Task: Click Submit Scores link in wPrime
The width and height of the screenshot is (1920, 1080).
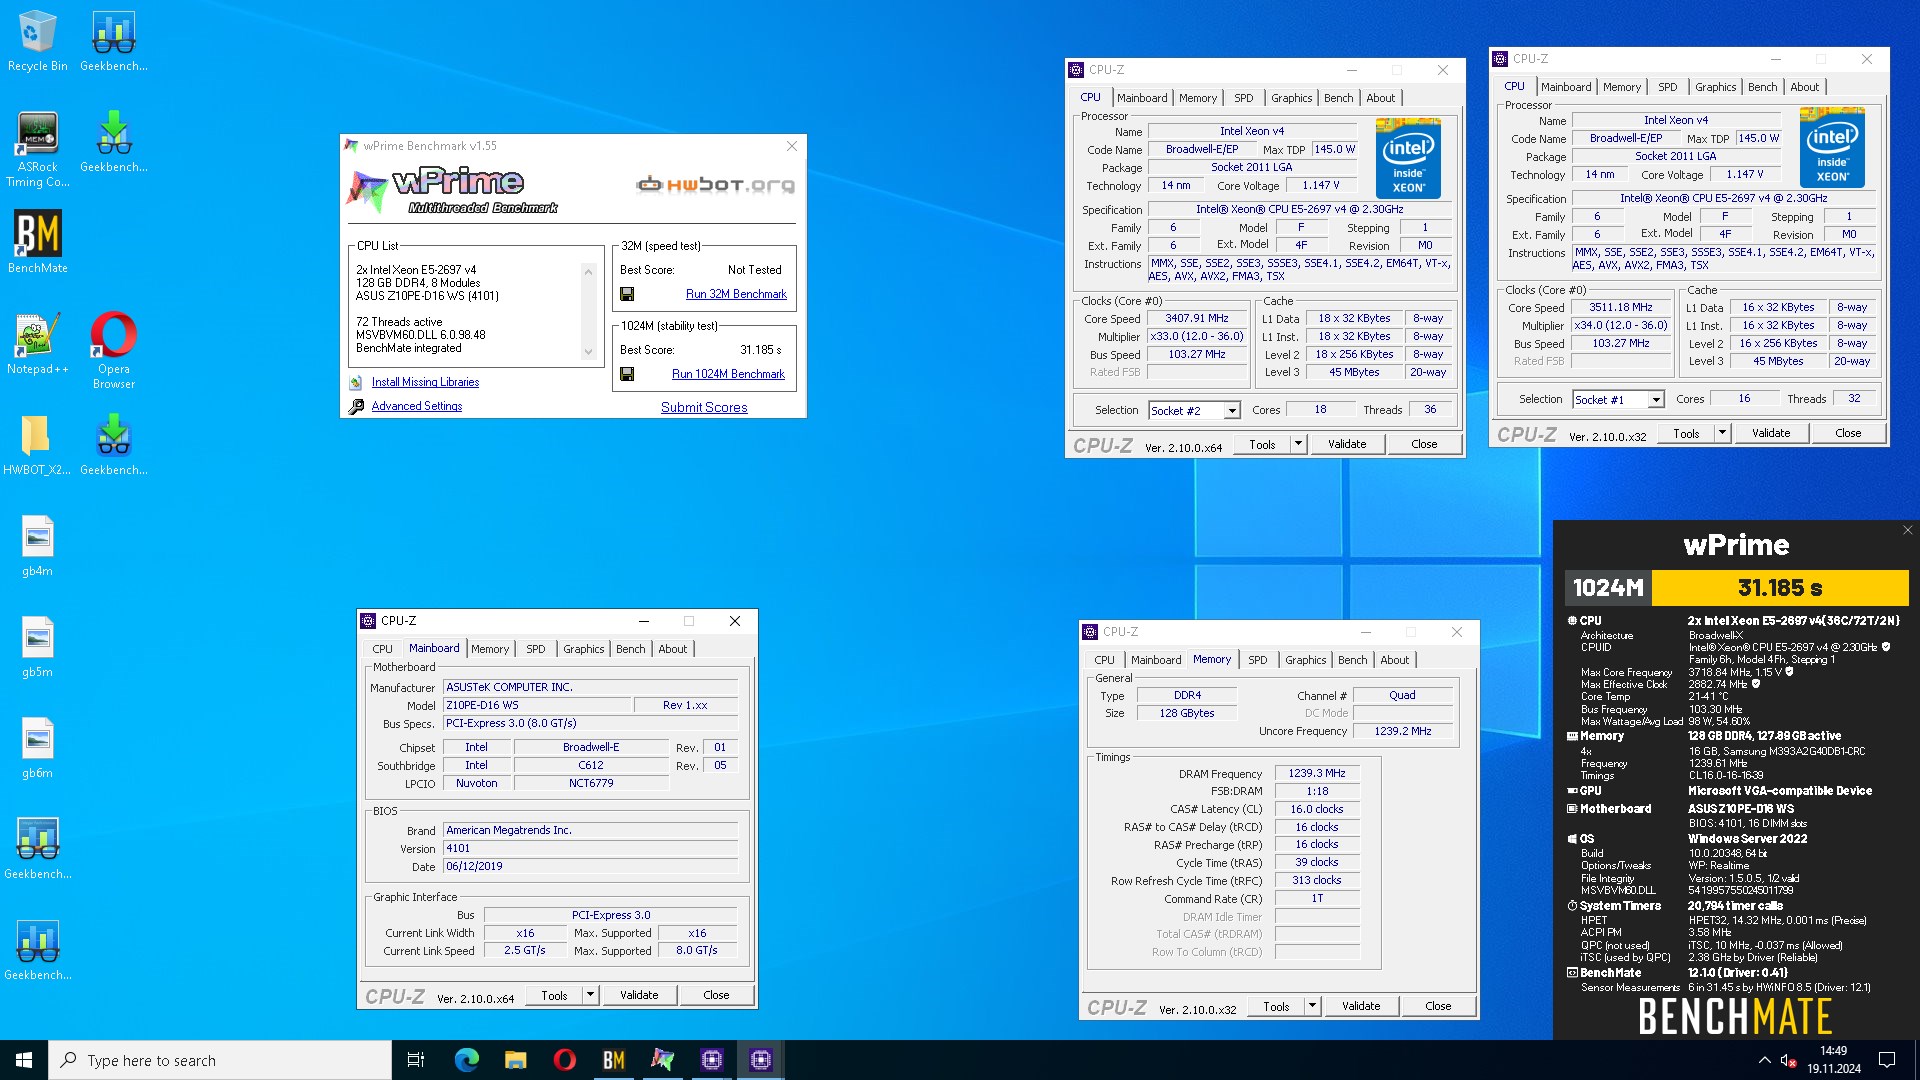Action: (x=704, y=407)
